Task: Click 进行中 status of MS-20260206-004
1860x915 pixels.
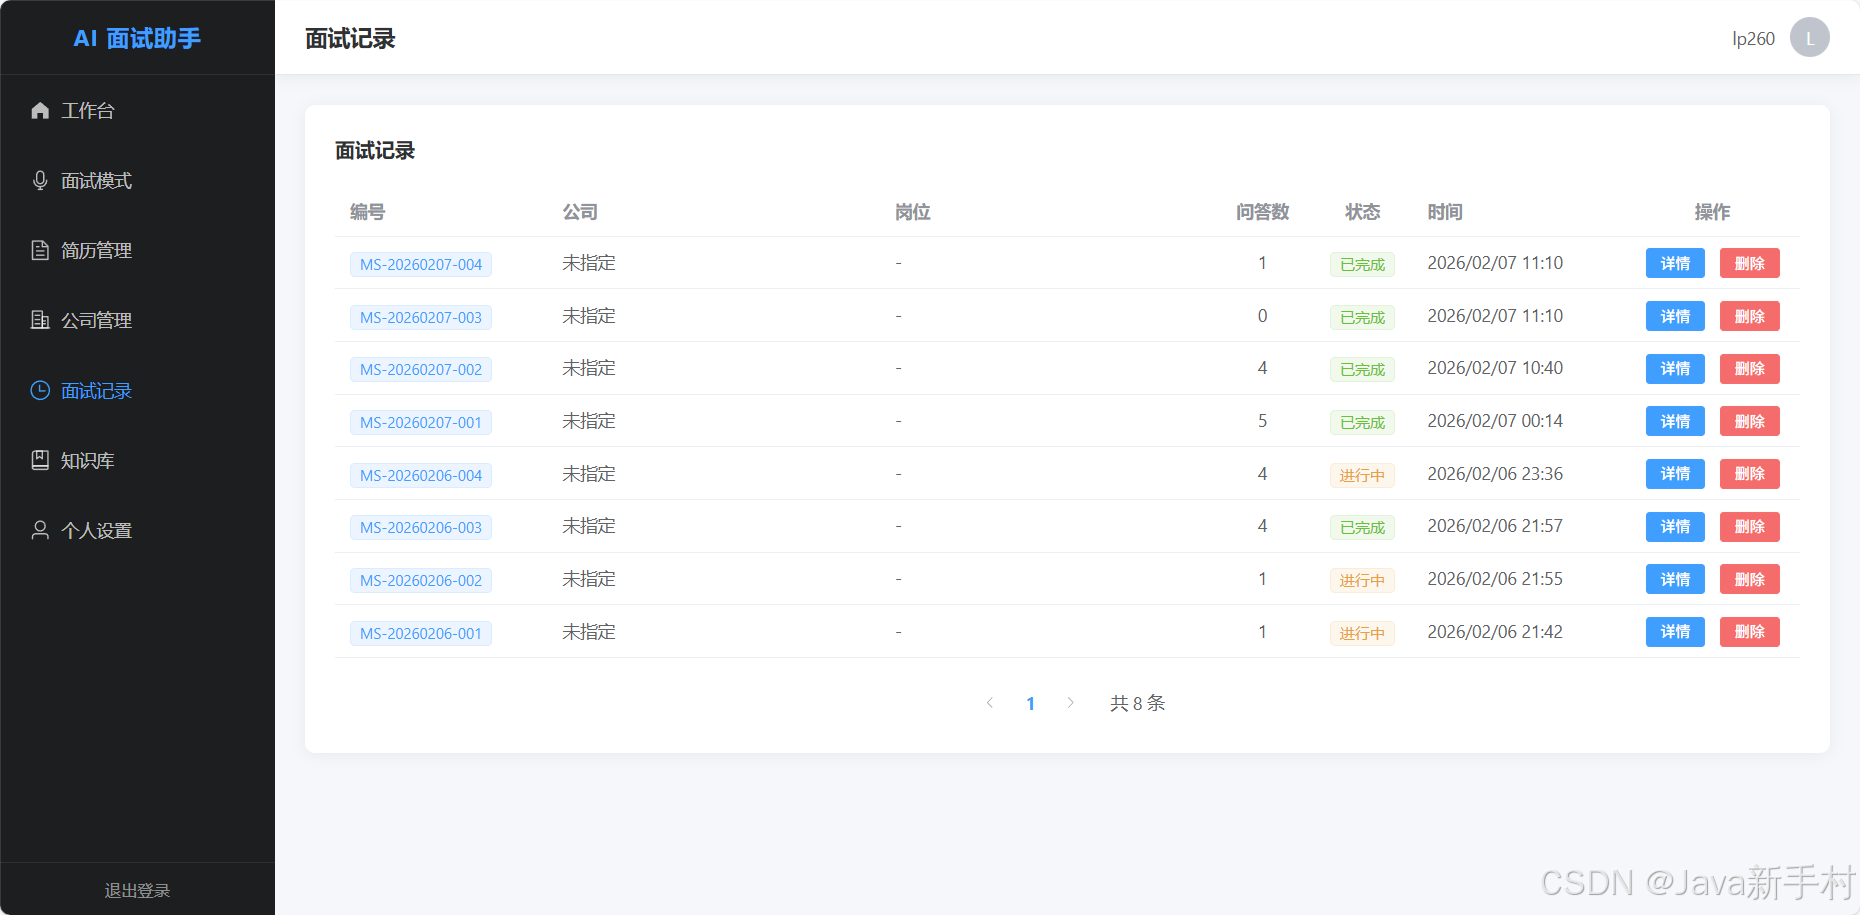Action: click(1362, 475)
